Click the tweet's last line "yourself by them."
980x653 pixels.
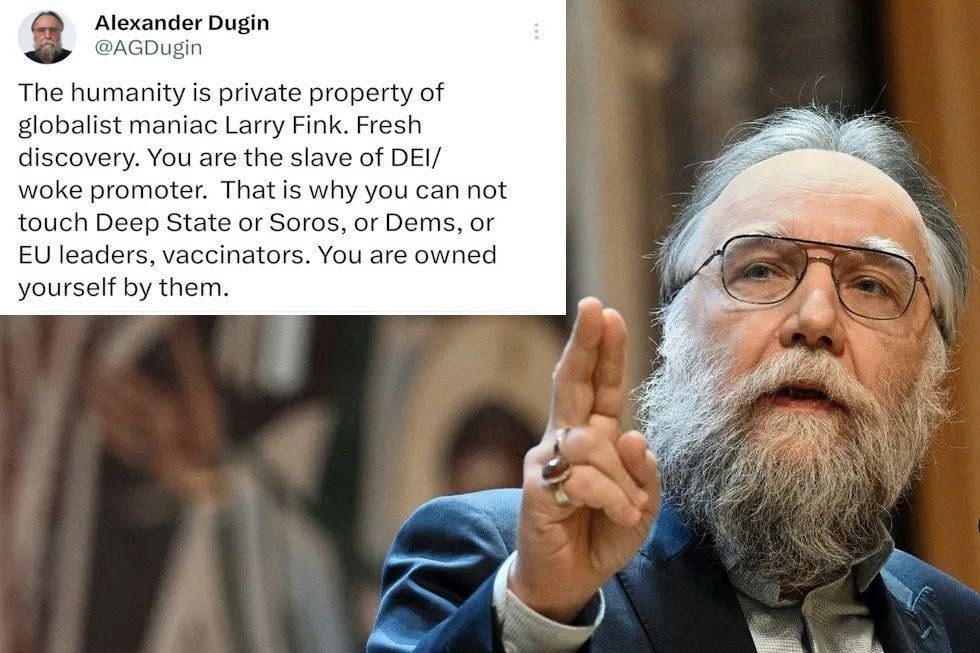tap(124, 288)
